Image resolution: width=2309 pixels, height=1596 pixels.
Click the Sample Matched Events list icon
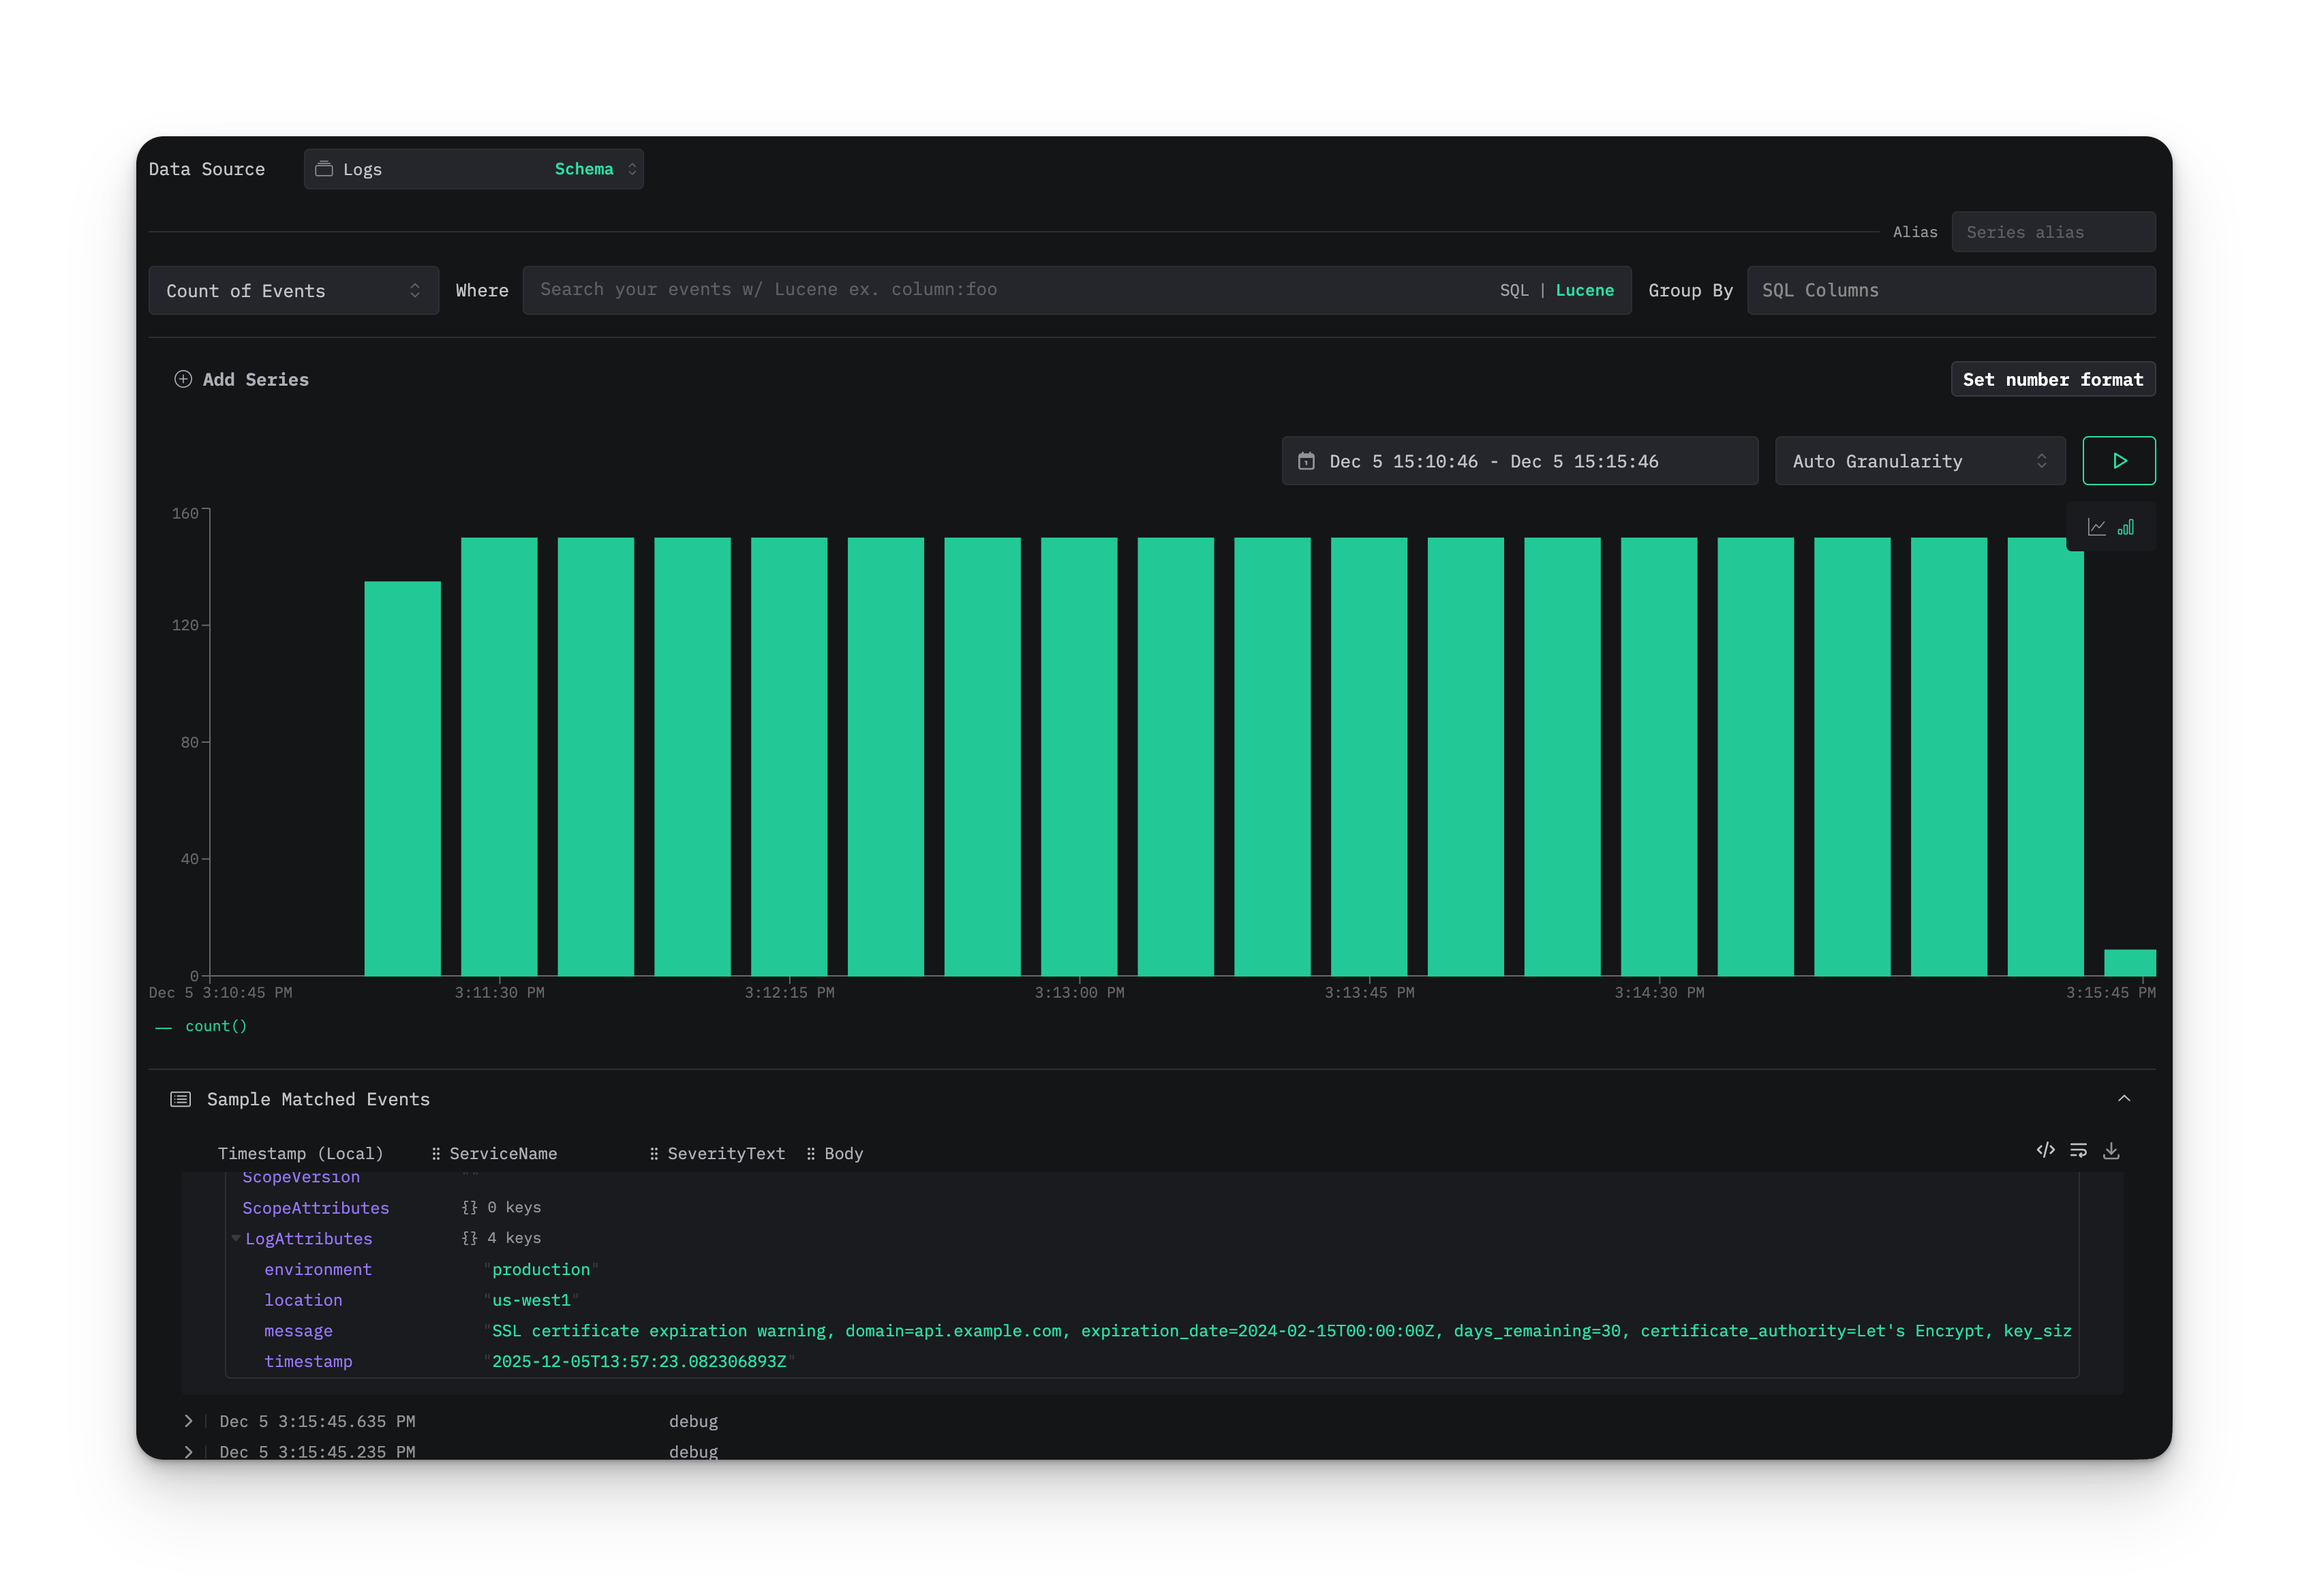tap(180, 1098)
